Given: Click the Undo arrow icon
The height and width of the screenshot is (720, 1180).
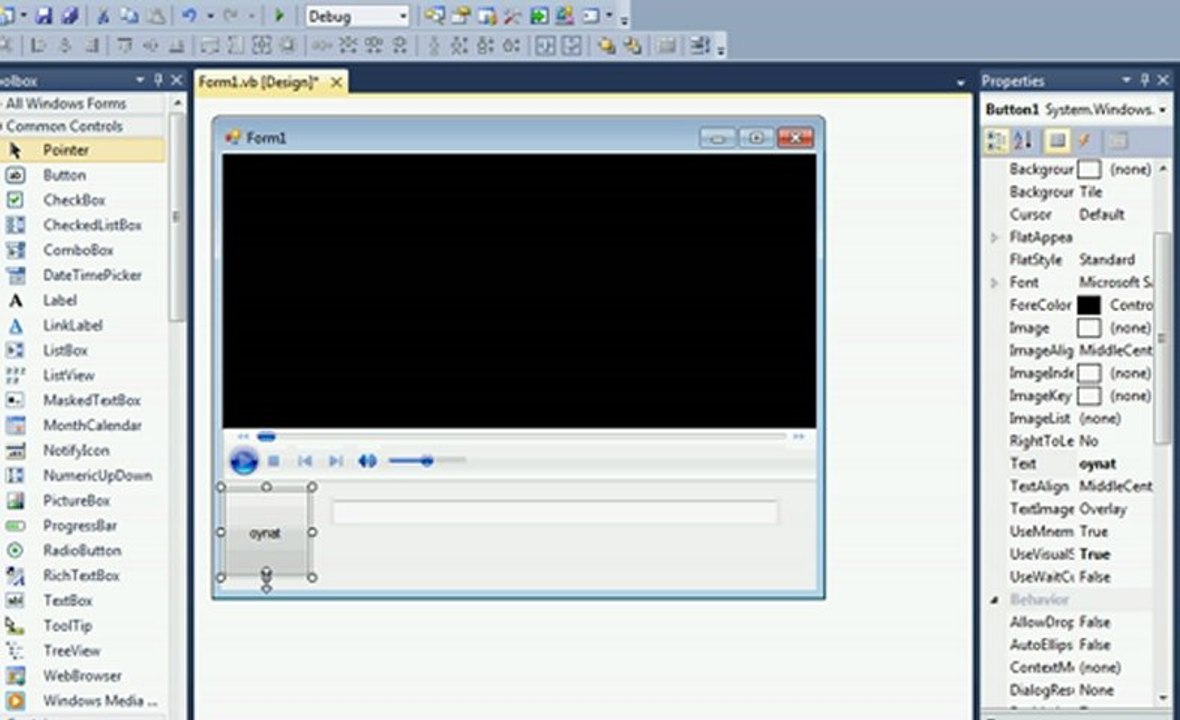Looking at the screenshot, I should click(x=189, y=15).
